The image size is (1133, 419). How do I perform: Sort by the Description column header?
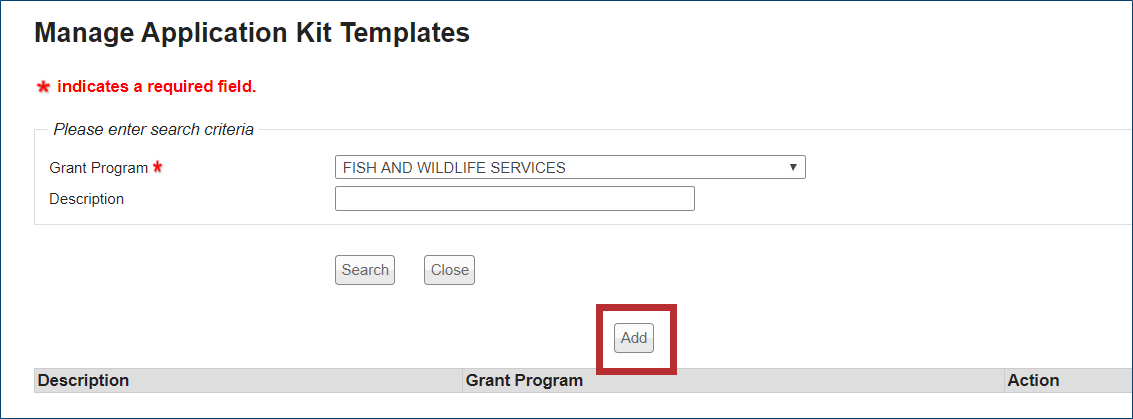tap(84, 380)
